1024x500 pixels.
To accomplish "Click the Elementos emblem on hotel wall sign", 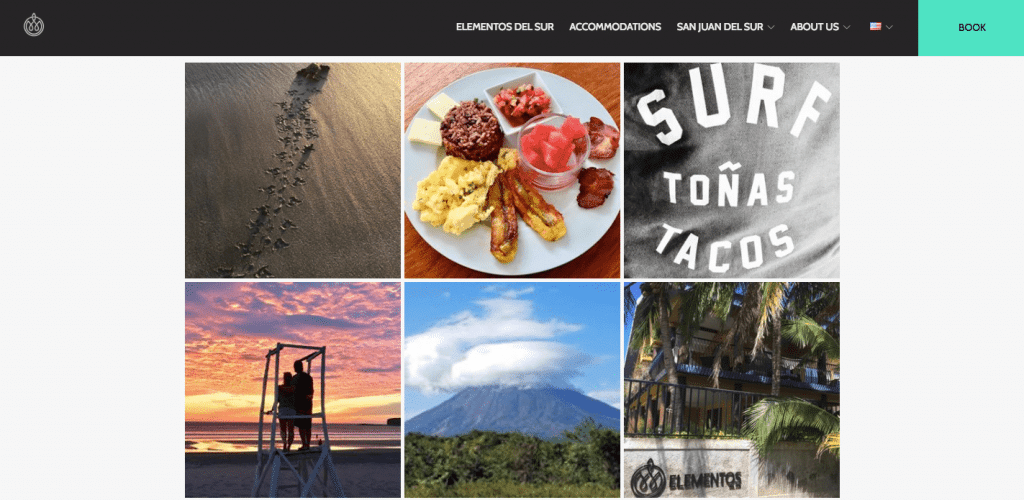I will click(x=648, y=477).
